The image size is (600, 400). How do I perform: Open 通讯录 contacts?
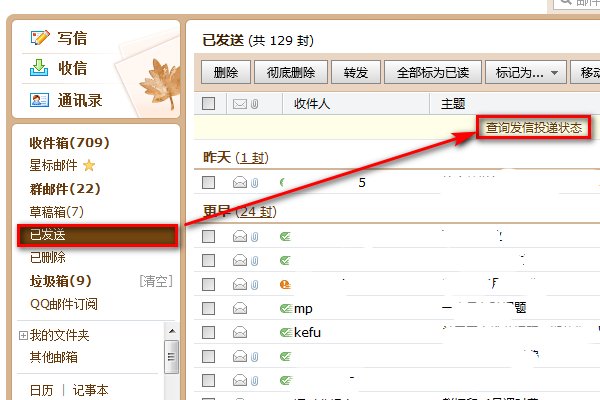pos(80,100)
